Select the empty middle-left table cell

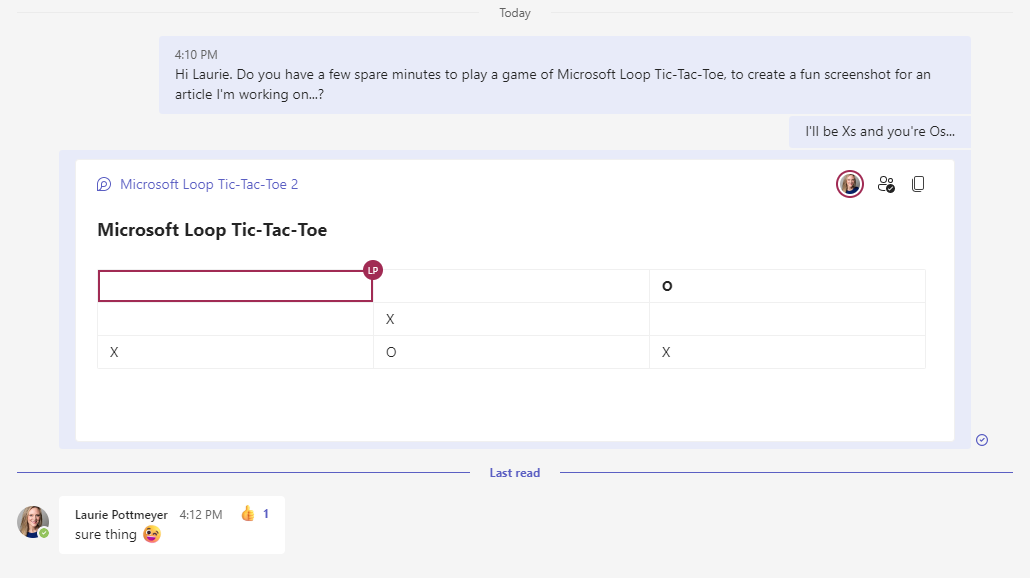point(235,319)
